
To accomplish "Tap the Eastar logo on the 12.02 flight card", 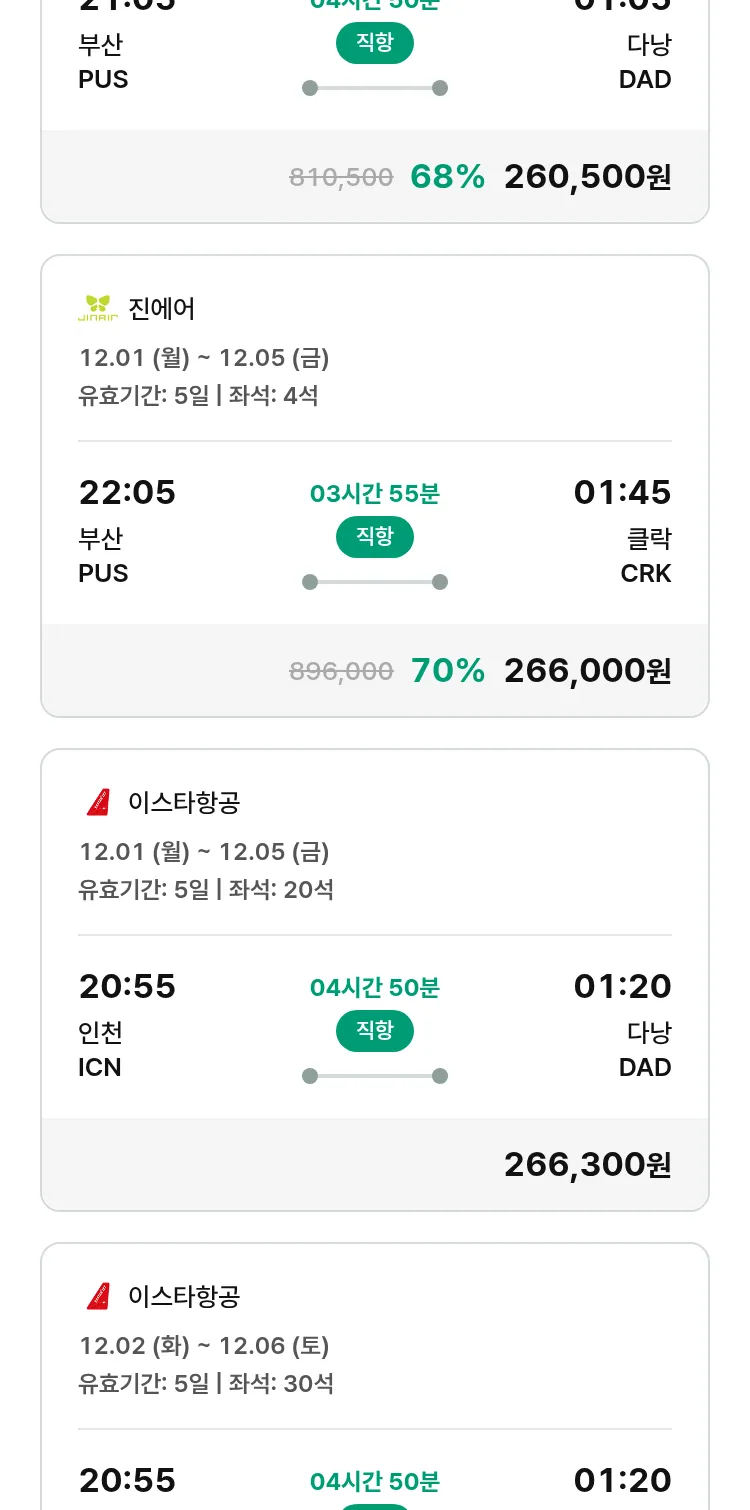I will (x=98, y=1296).
